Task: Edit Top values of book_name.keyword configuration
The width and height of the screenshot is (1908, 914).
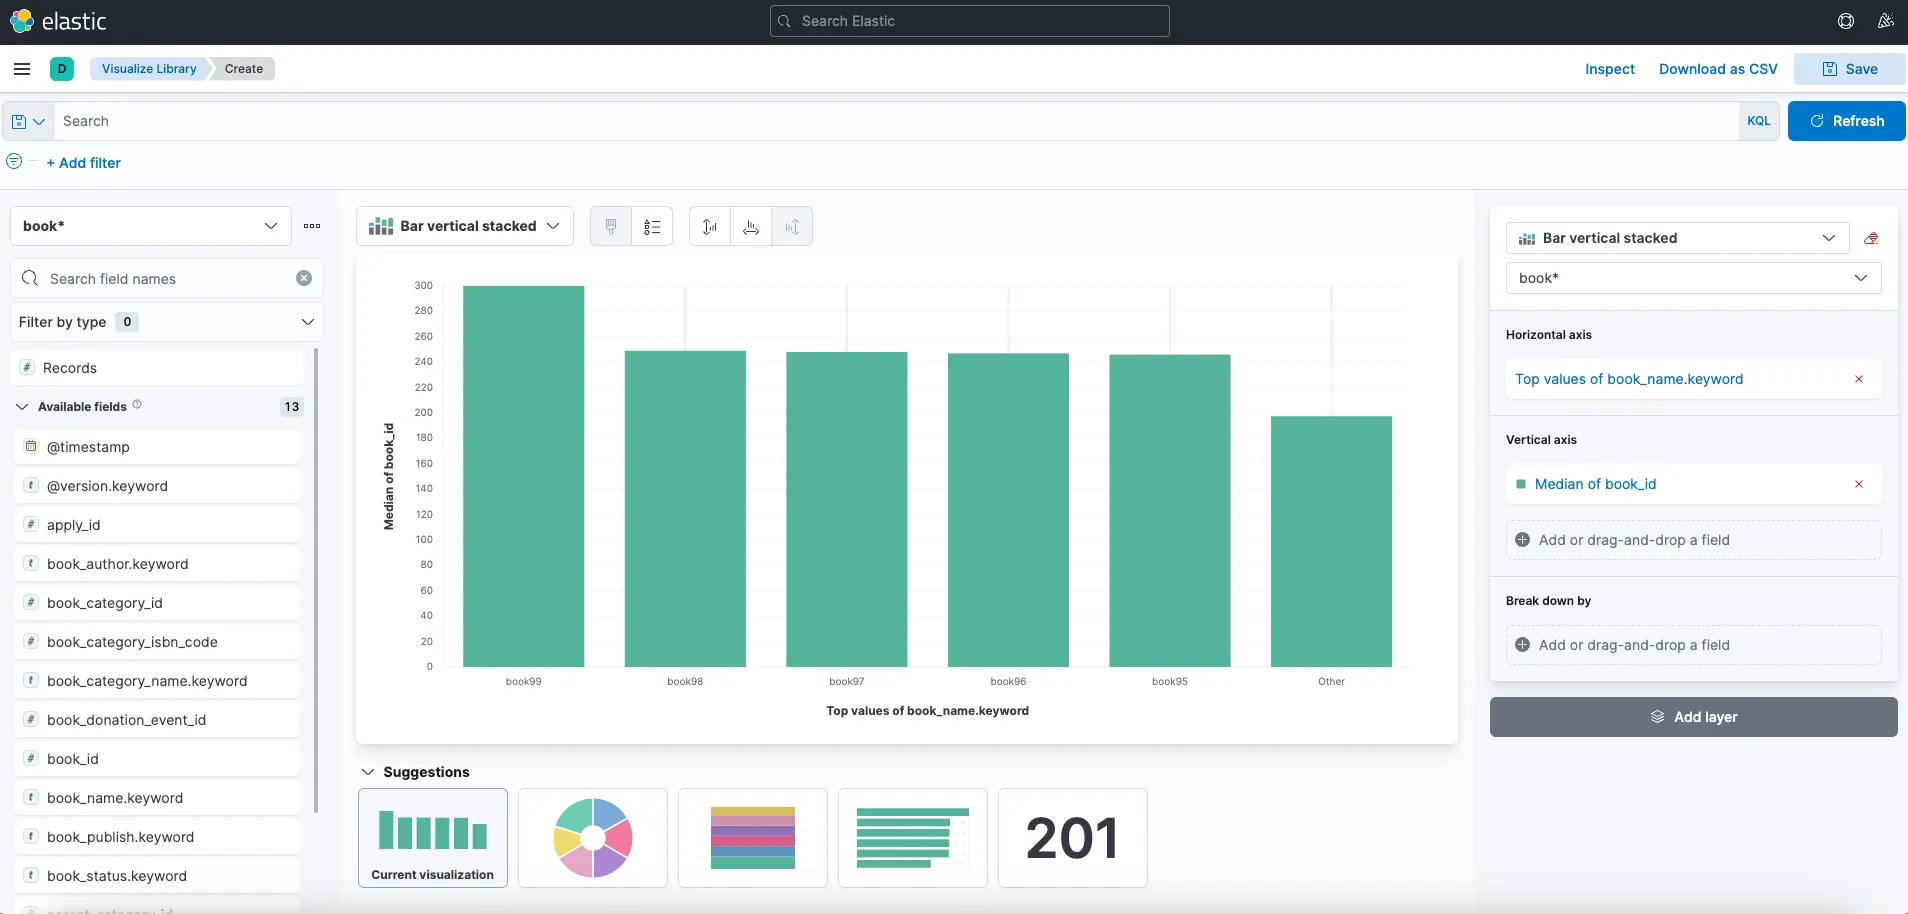Action: coord(1629,379)
